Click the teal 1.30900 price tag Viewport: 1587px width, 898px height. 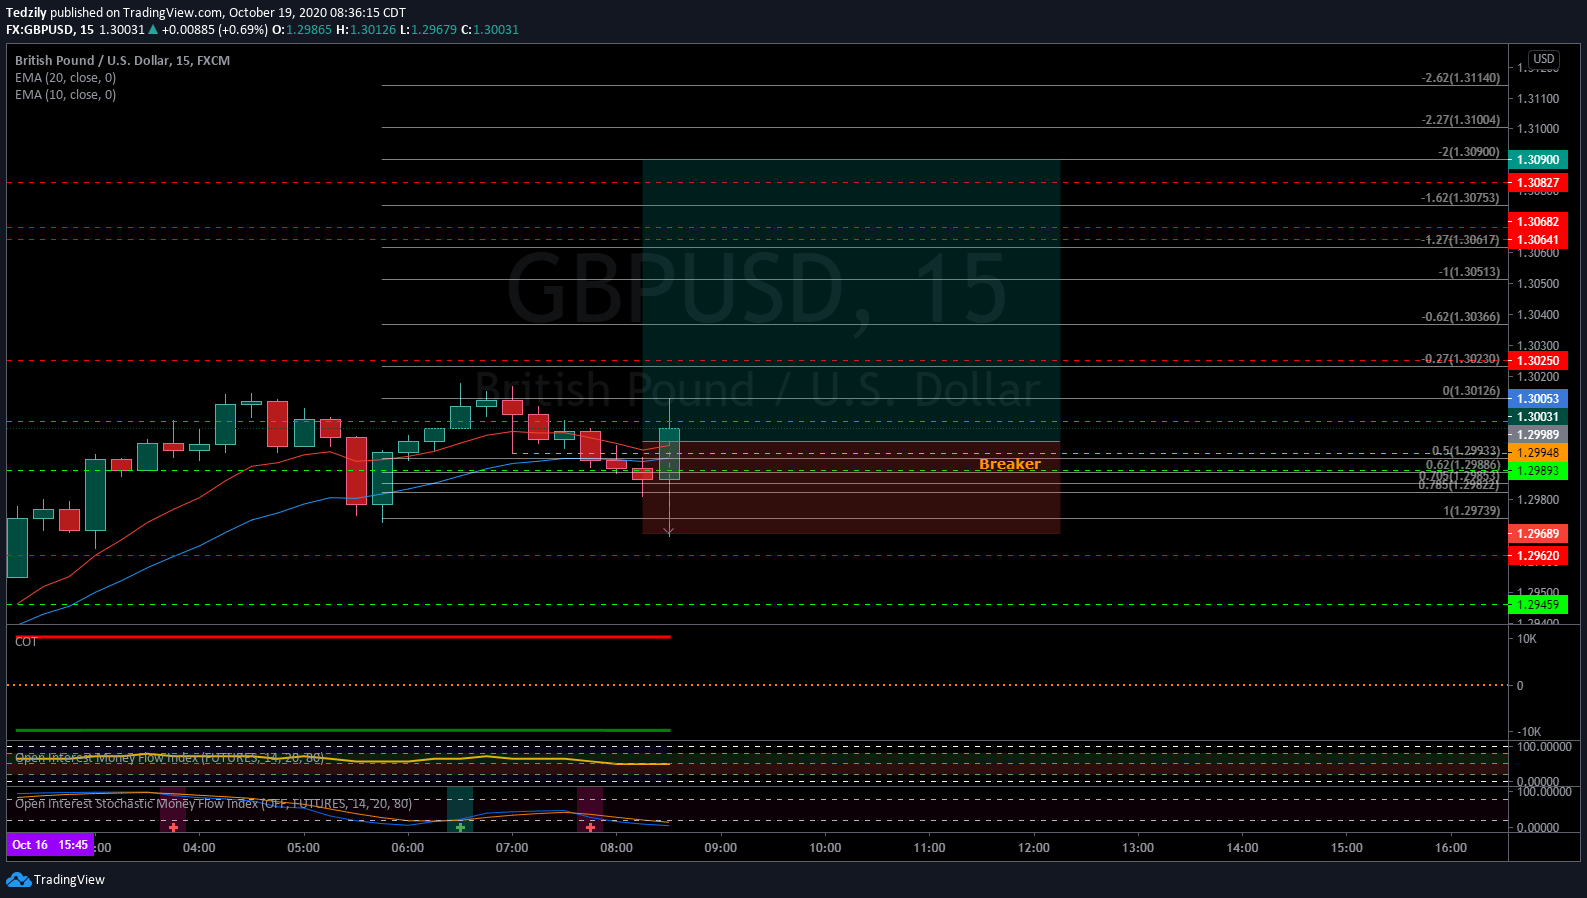coord(1538,160)
